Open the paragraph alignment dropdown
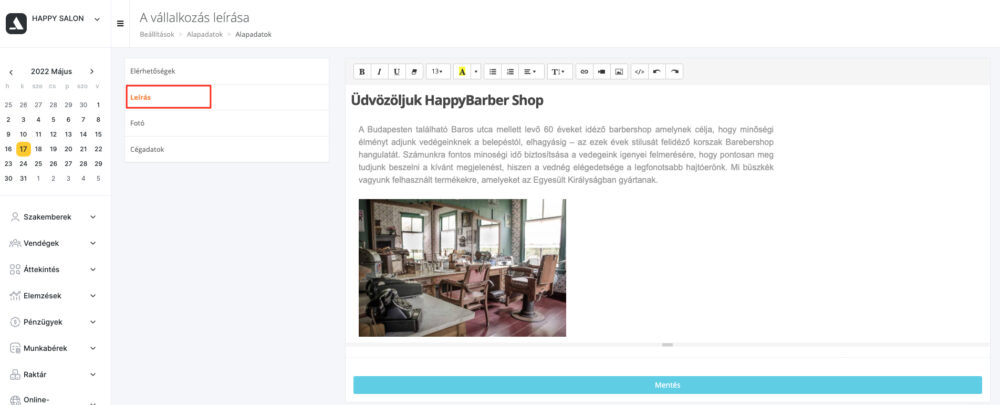Image resolution: width=1000 pixels, height=405 pixels. tap(532, 72)
